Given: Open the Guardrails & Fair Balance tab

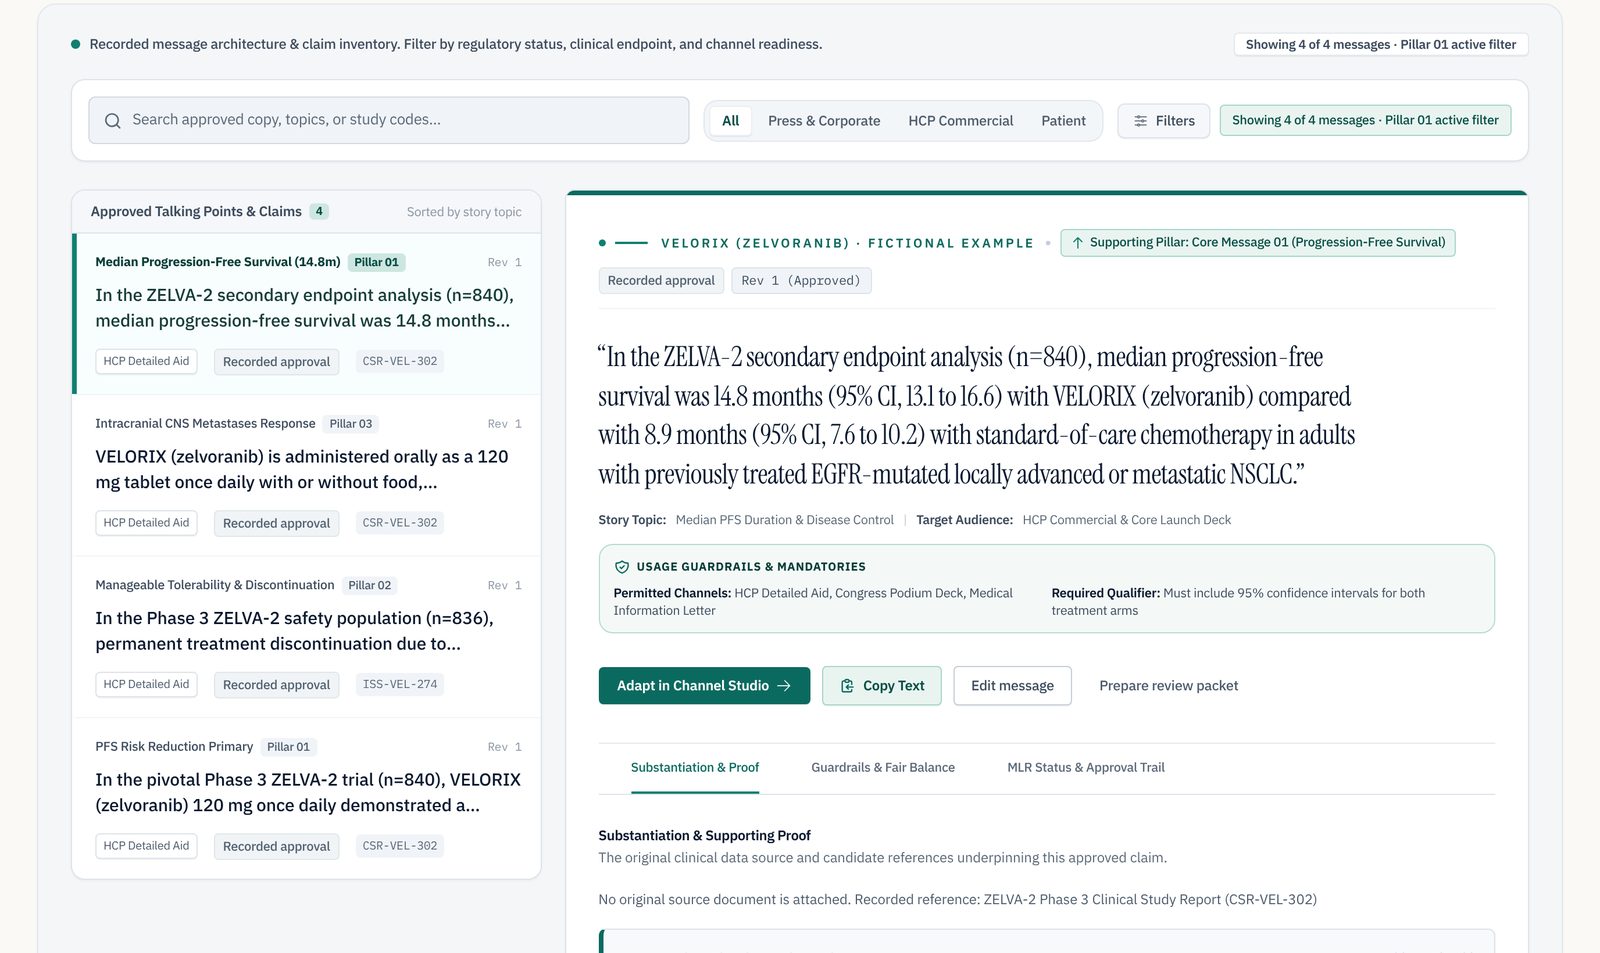Looking at the screenshot, I should (x=883, y=768).
